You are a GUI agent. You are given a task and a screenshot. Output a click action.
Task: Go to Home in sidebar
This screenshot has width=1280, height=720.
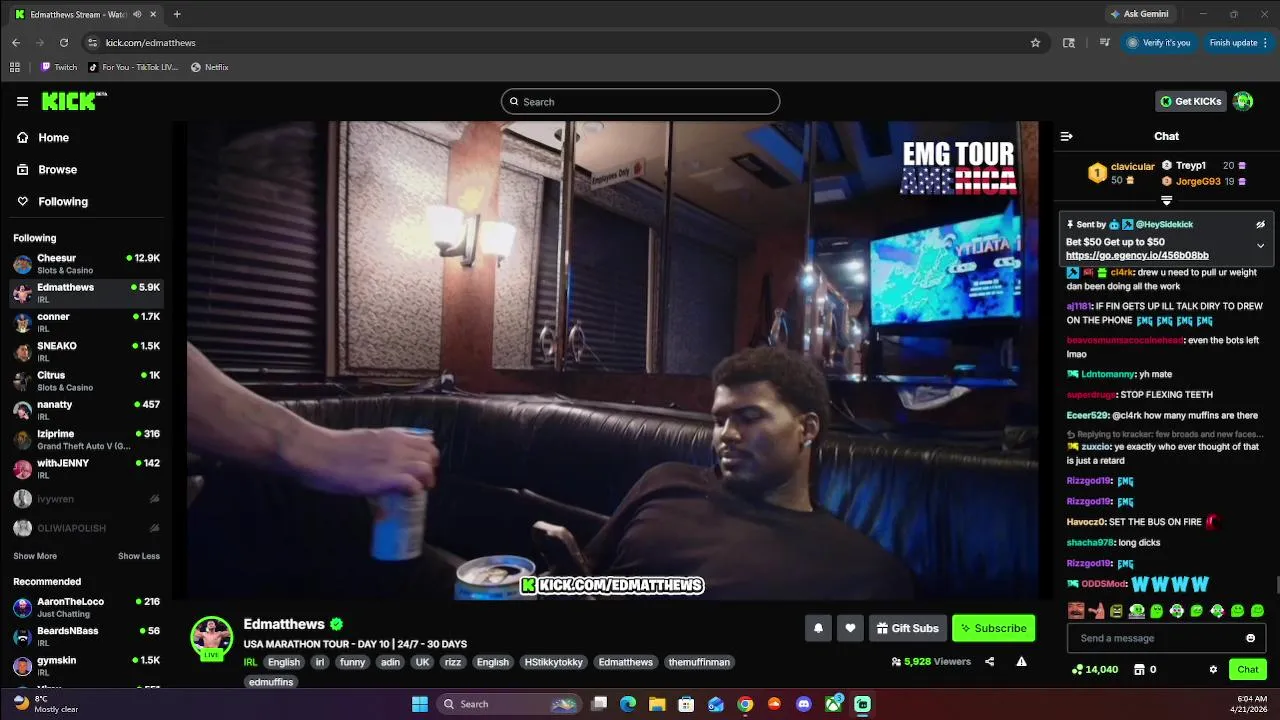pyautogui.click(x=54, y=138)
